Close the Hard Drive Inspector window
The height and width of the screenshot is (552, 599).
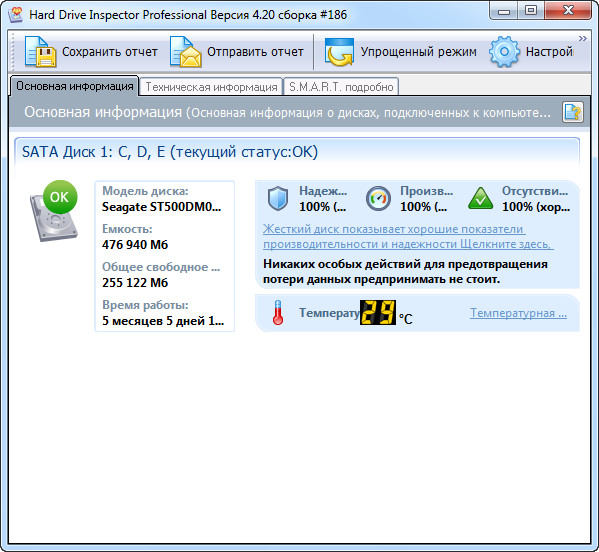(568, 11)
